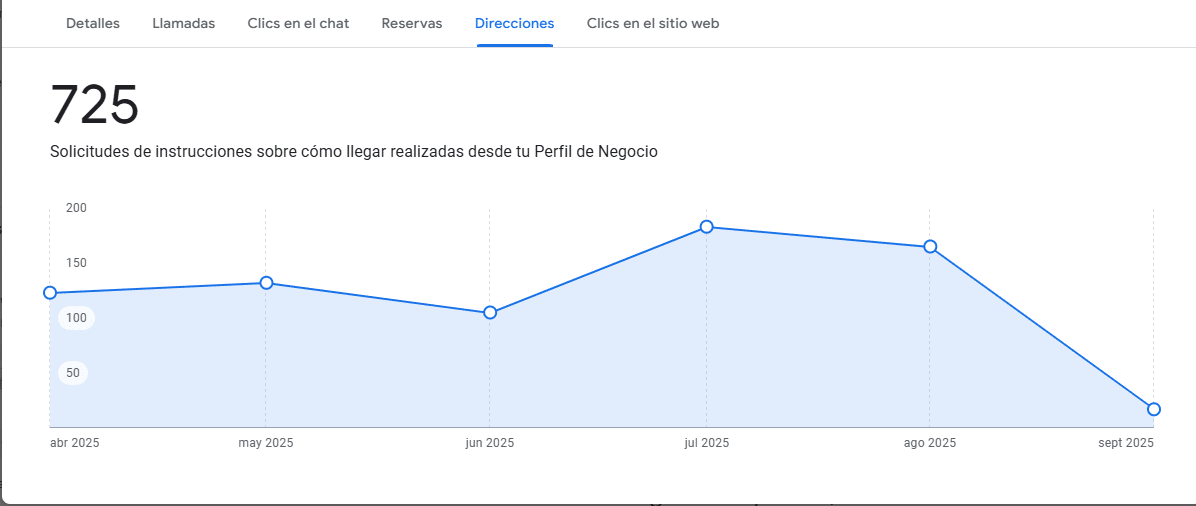Click the April 2025 data point circle
Viewport: 1196px width, 506px height.
point(50,293)
